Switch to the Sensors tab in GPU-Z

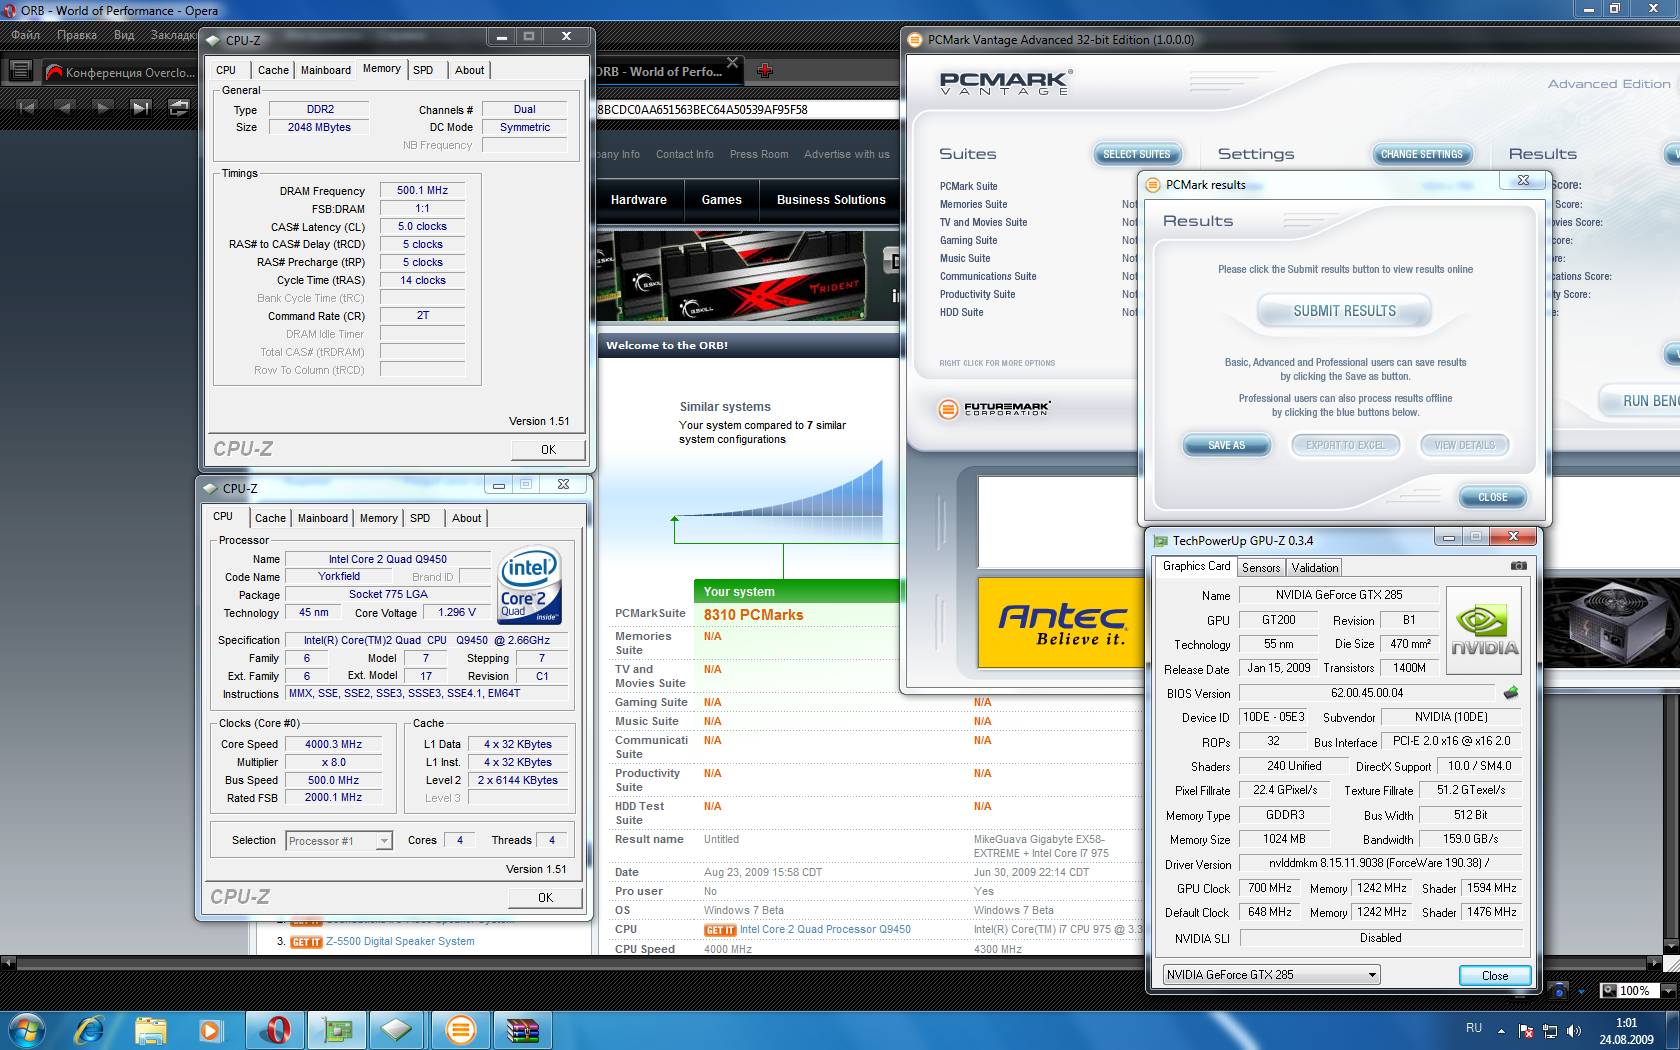pos(1261,567)
